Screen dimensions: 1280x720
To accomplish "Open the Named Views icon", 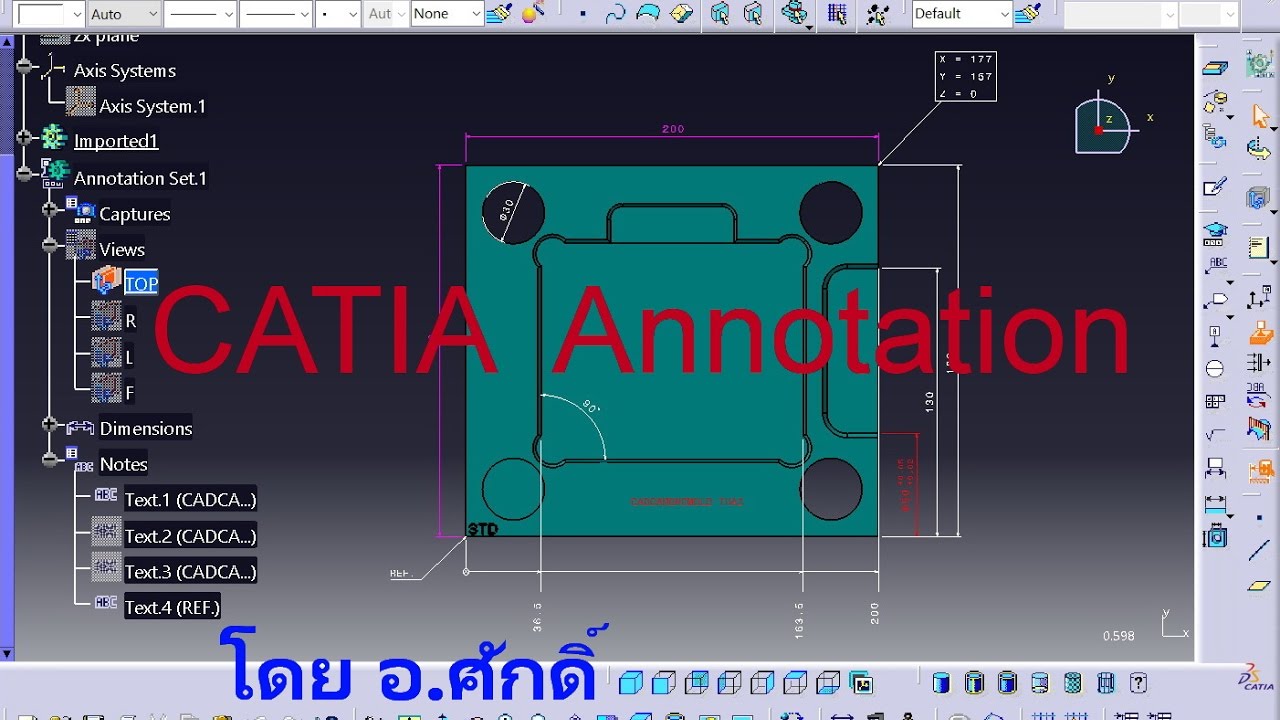I will coord(861,684).
